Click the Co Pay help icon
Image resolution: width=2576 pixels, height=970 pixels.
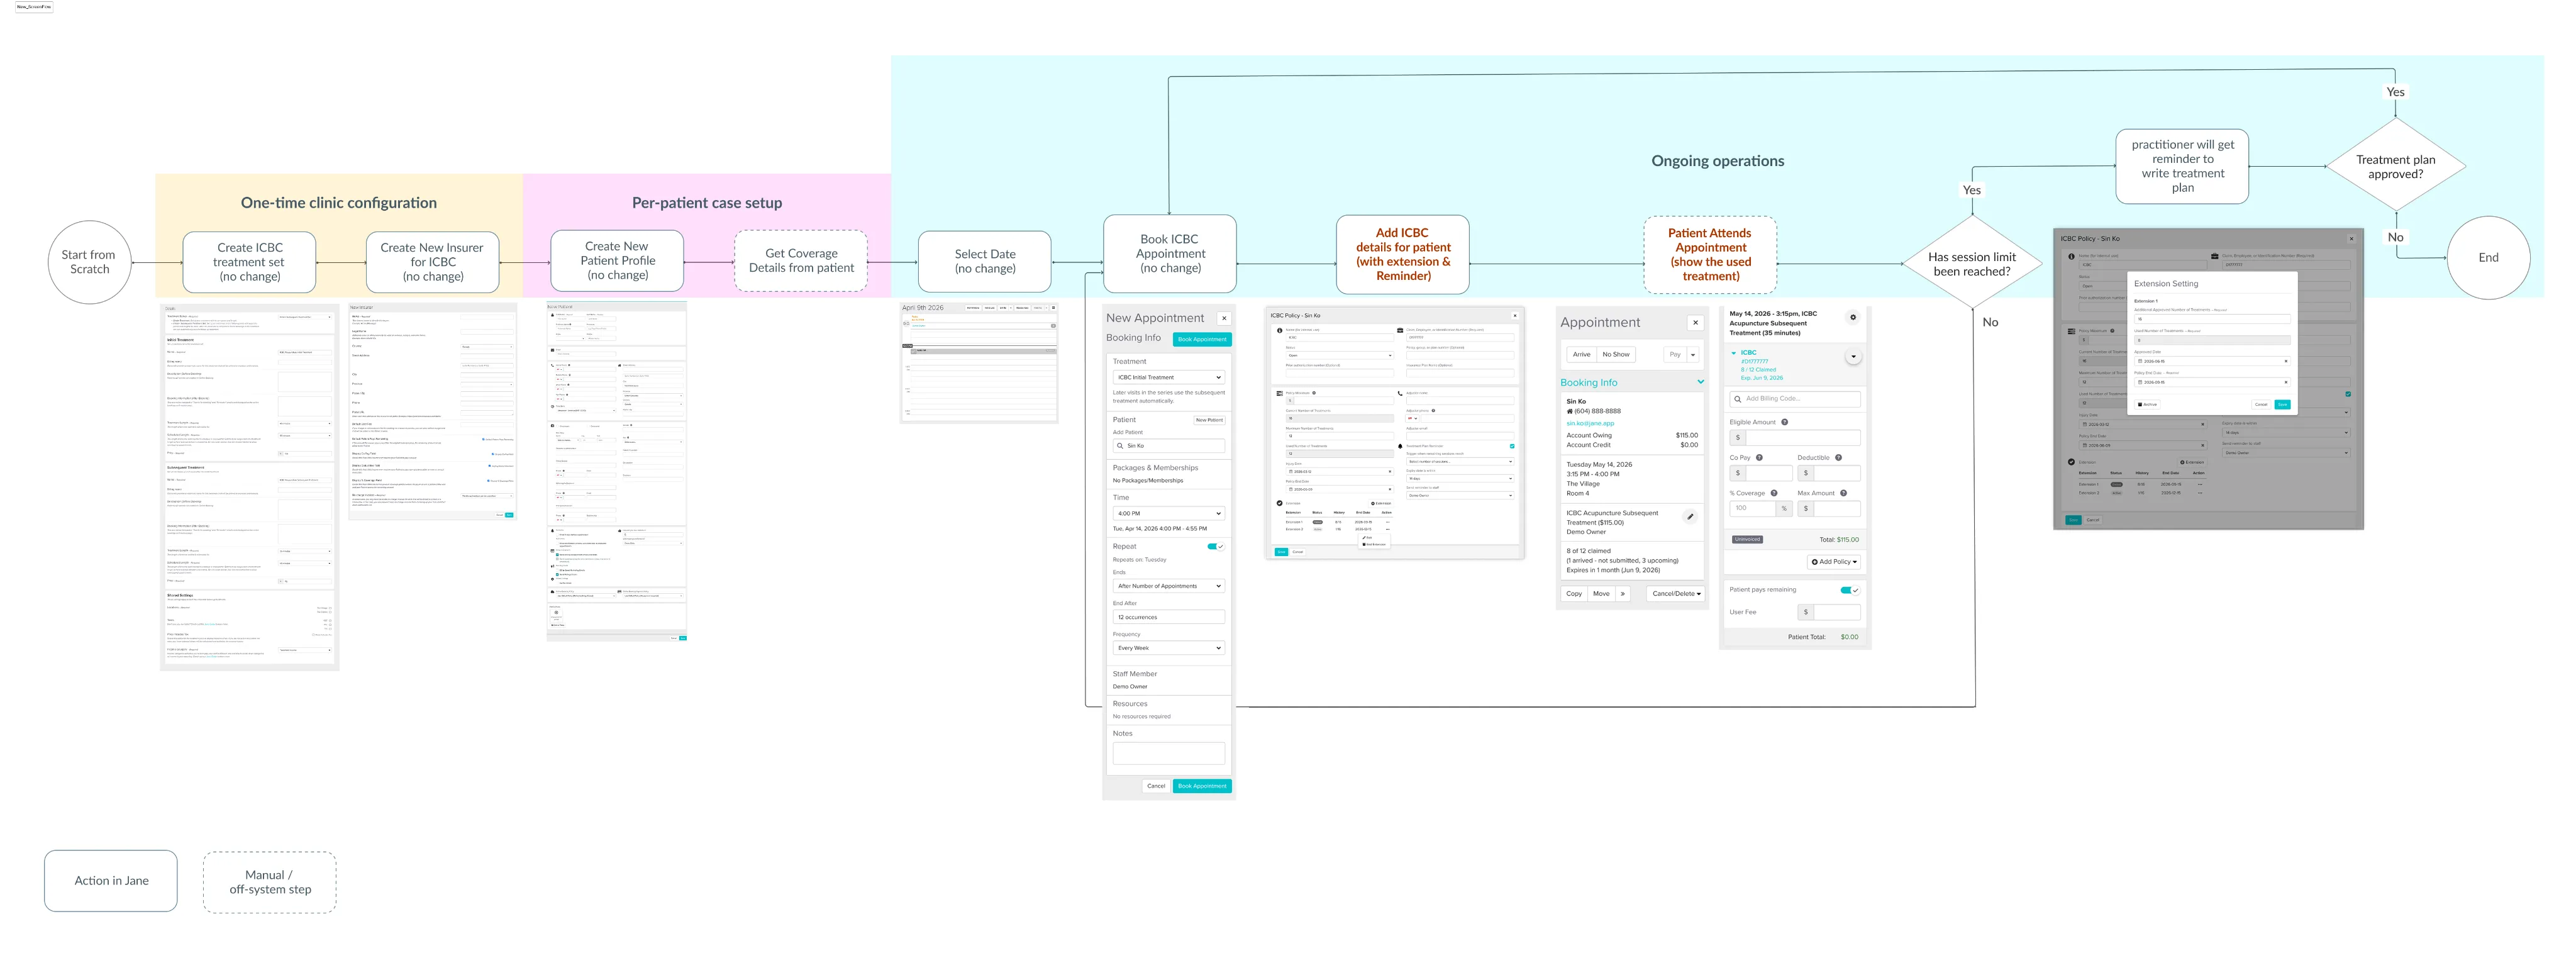point(1759,458)
